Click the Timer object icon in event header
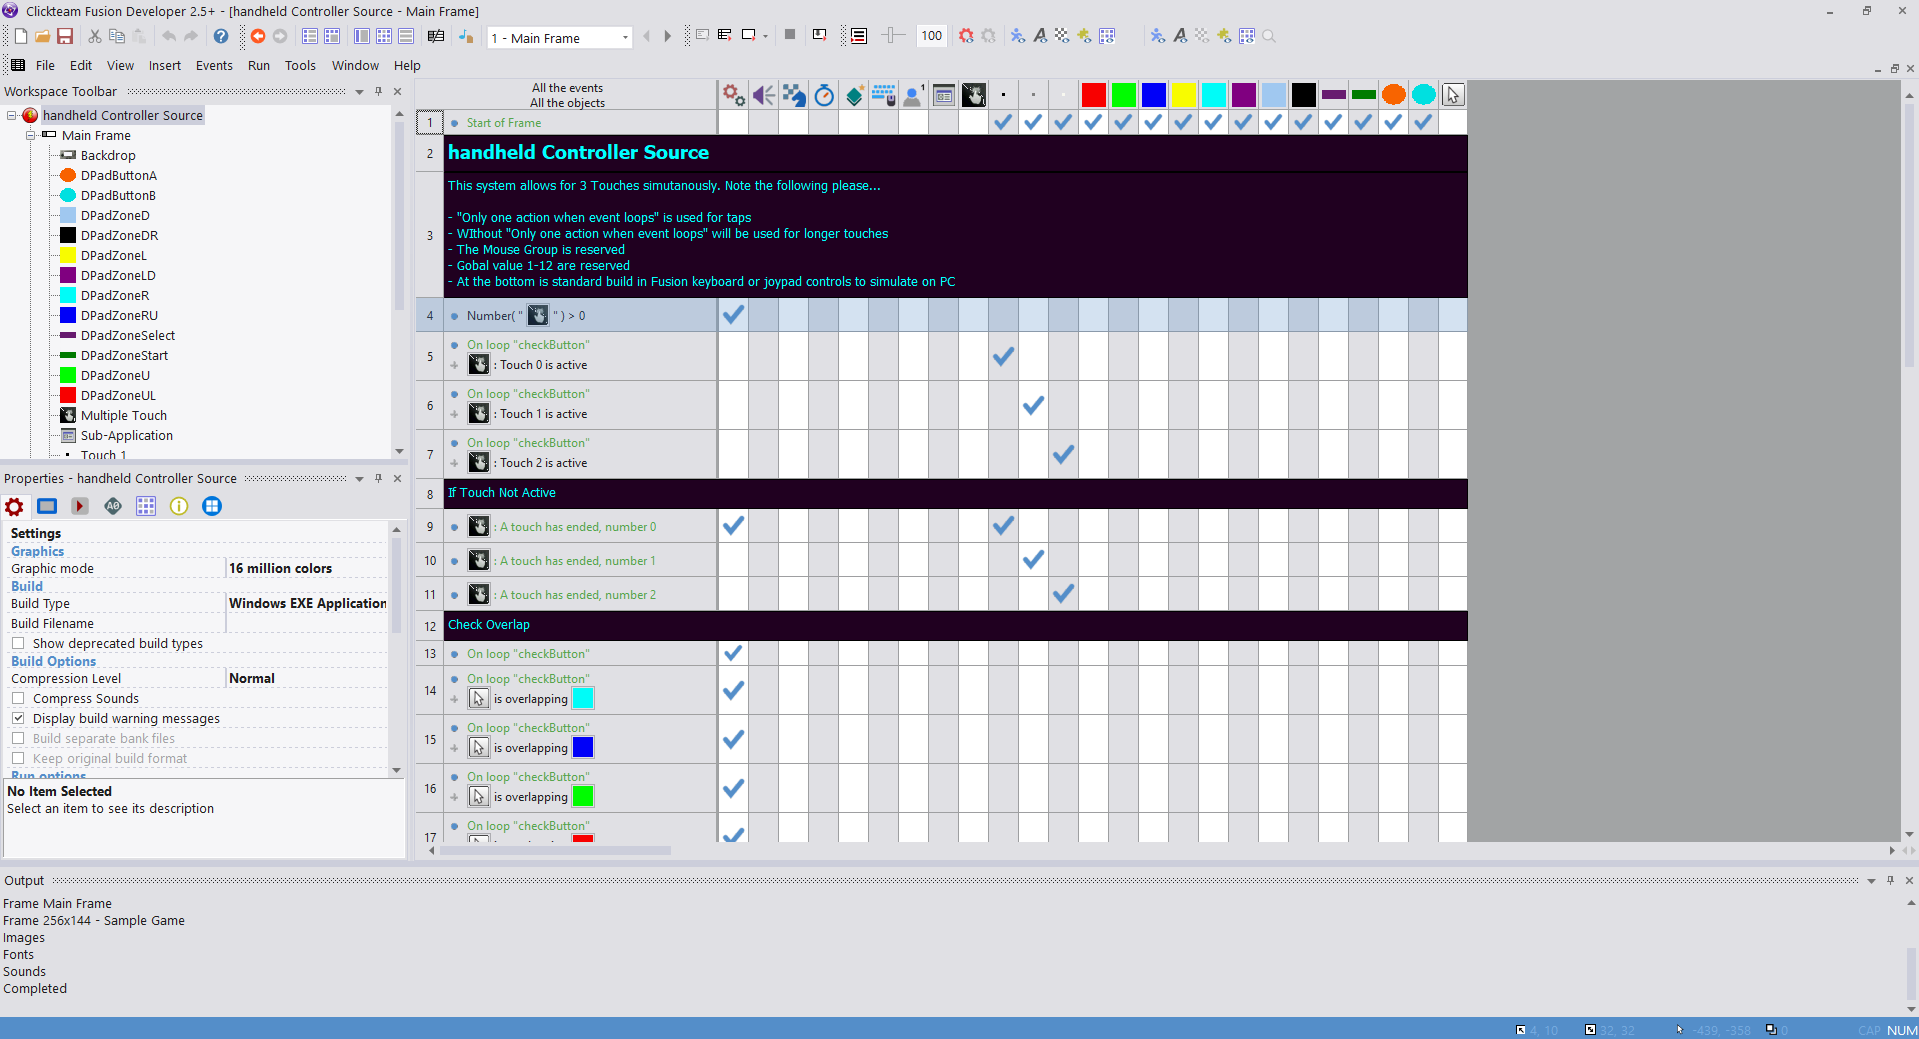 [x=824, y=95]
